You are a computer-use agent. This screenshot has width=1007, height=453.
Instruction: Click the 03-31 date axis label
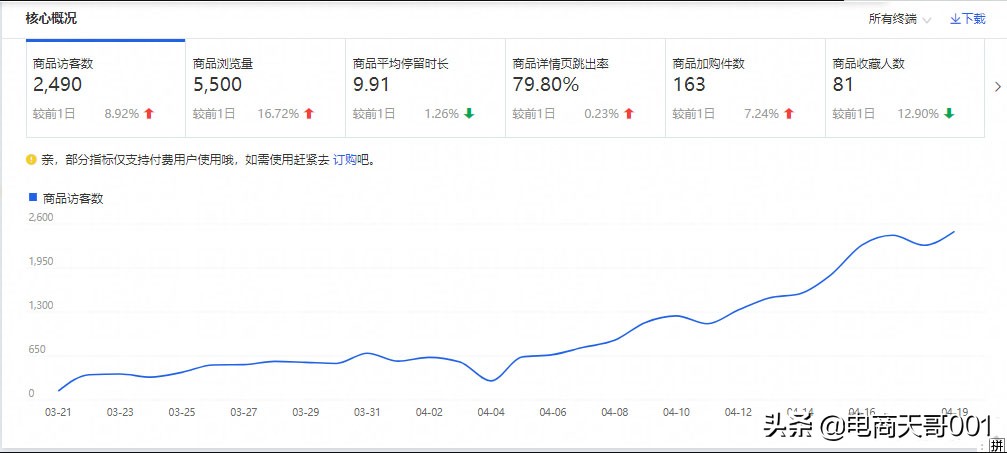[367, 412]
